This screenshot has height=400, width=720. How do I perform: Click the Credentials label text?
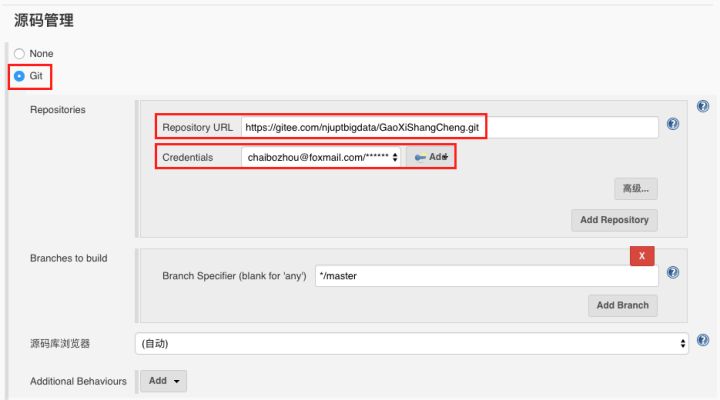pos(188,157)
